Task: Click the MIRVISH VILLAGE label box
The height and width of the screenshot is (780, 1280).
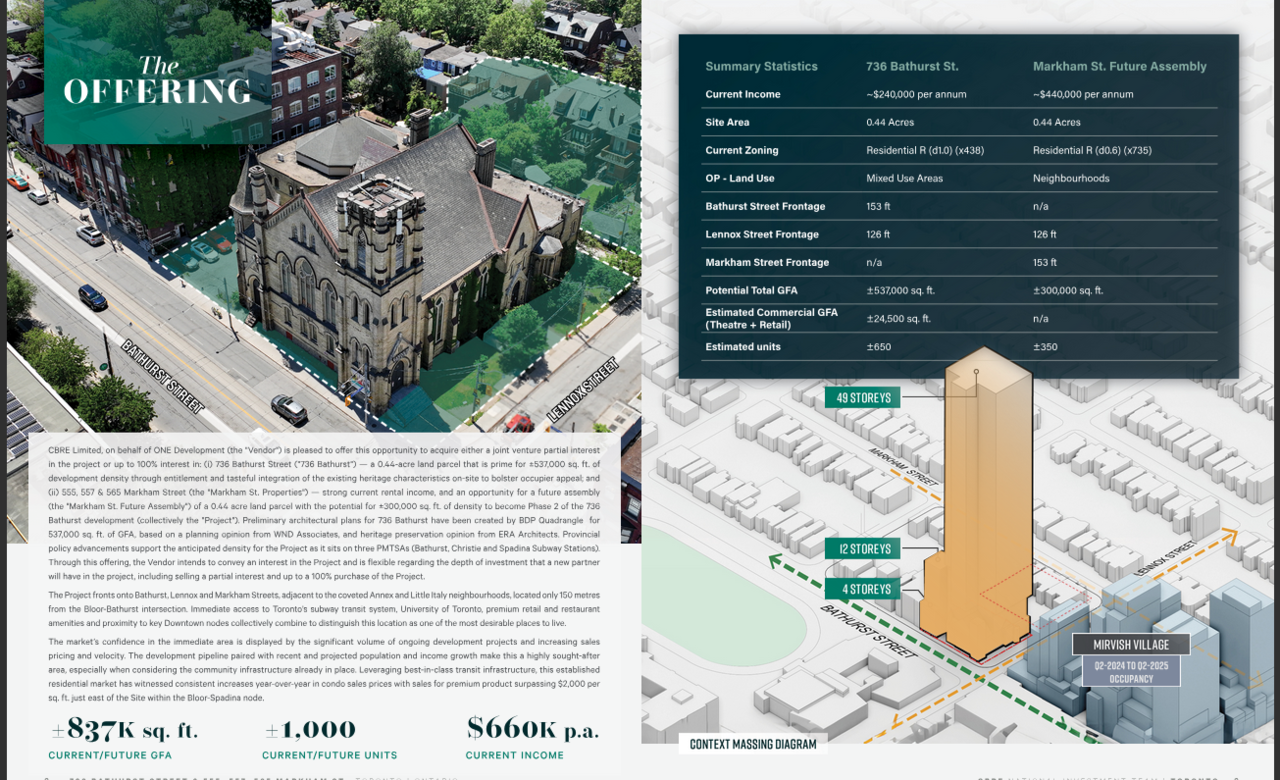Action: [1132, 644]
